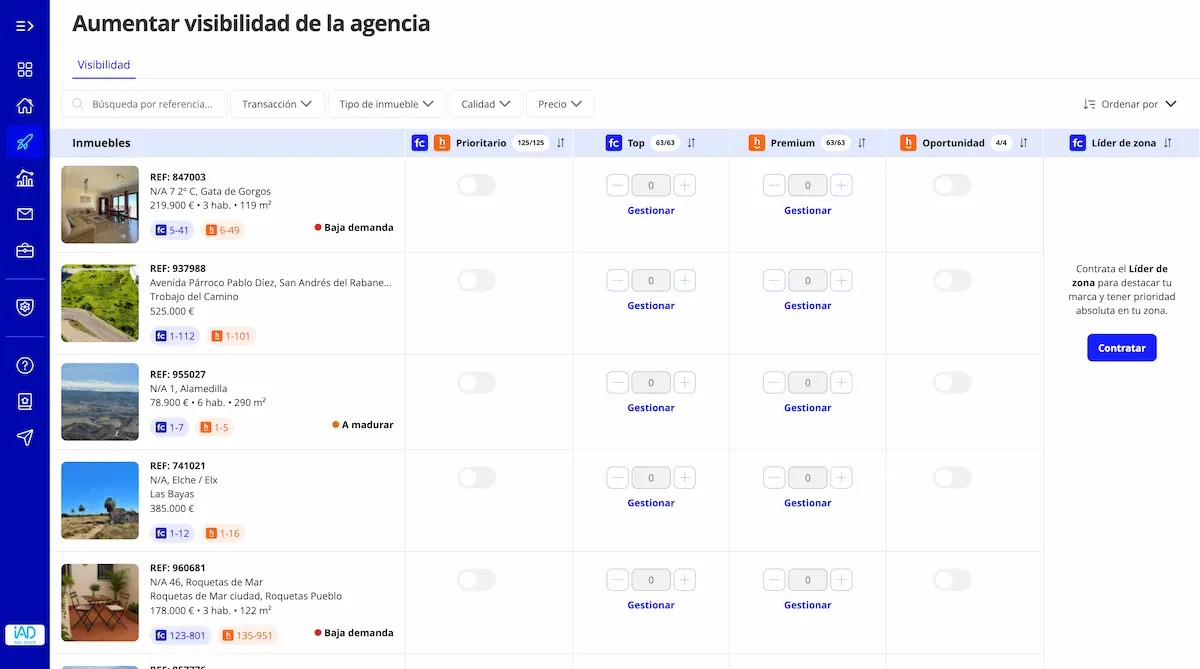This screenshot has height=669, width=1200.
Task: Sort by the Top column arrows
Action: click(692, 143)
